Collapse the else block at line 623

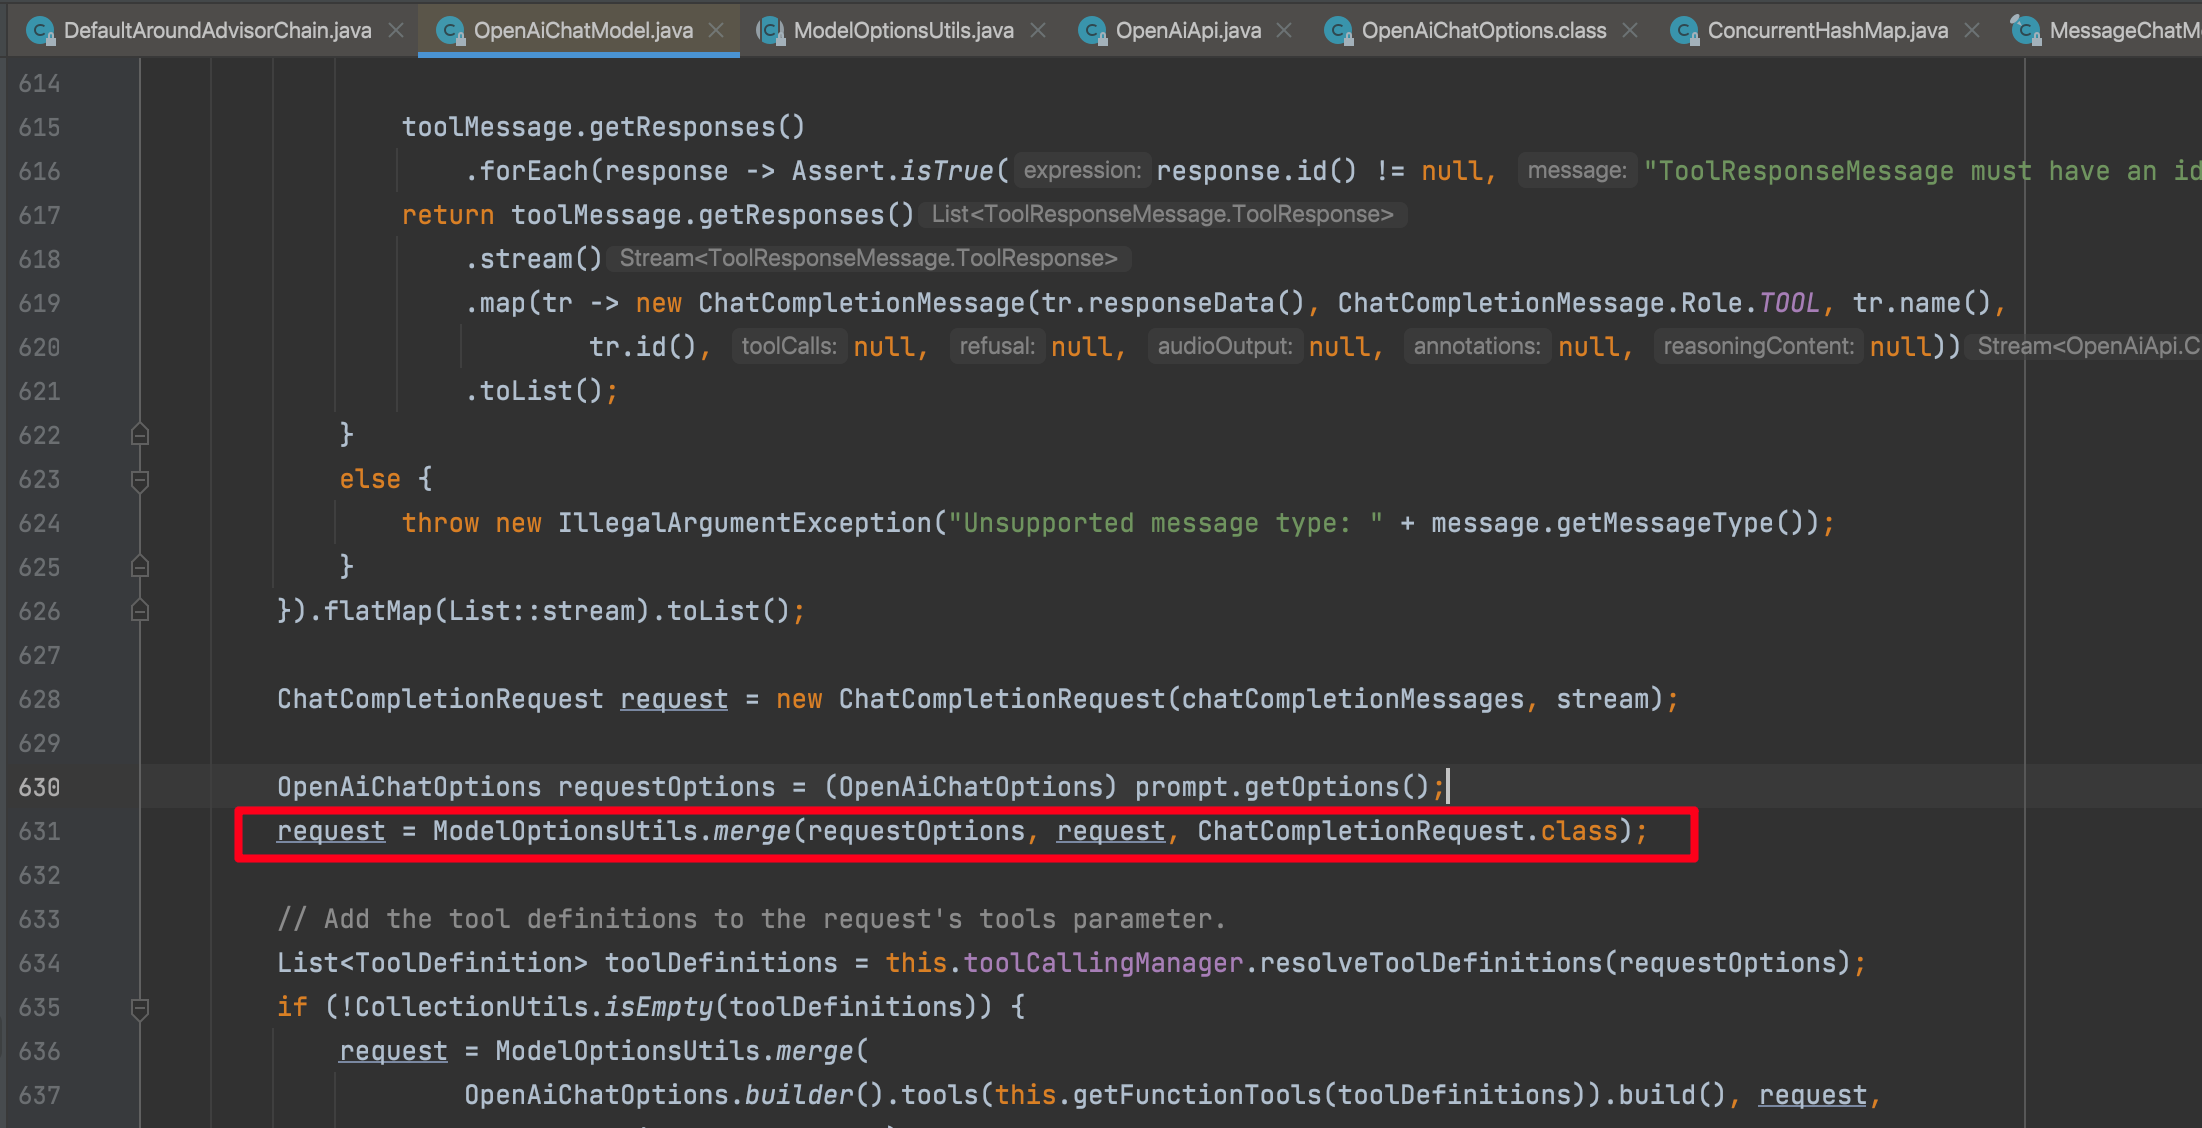tap(140, 480)
